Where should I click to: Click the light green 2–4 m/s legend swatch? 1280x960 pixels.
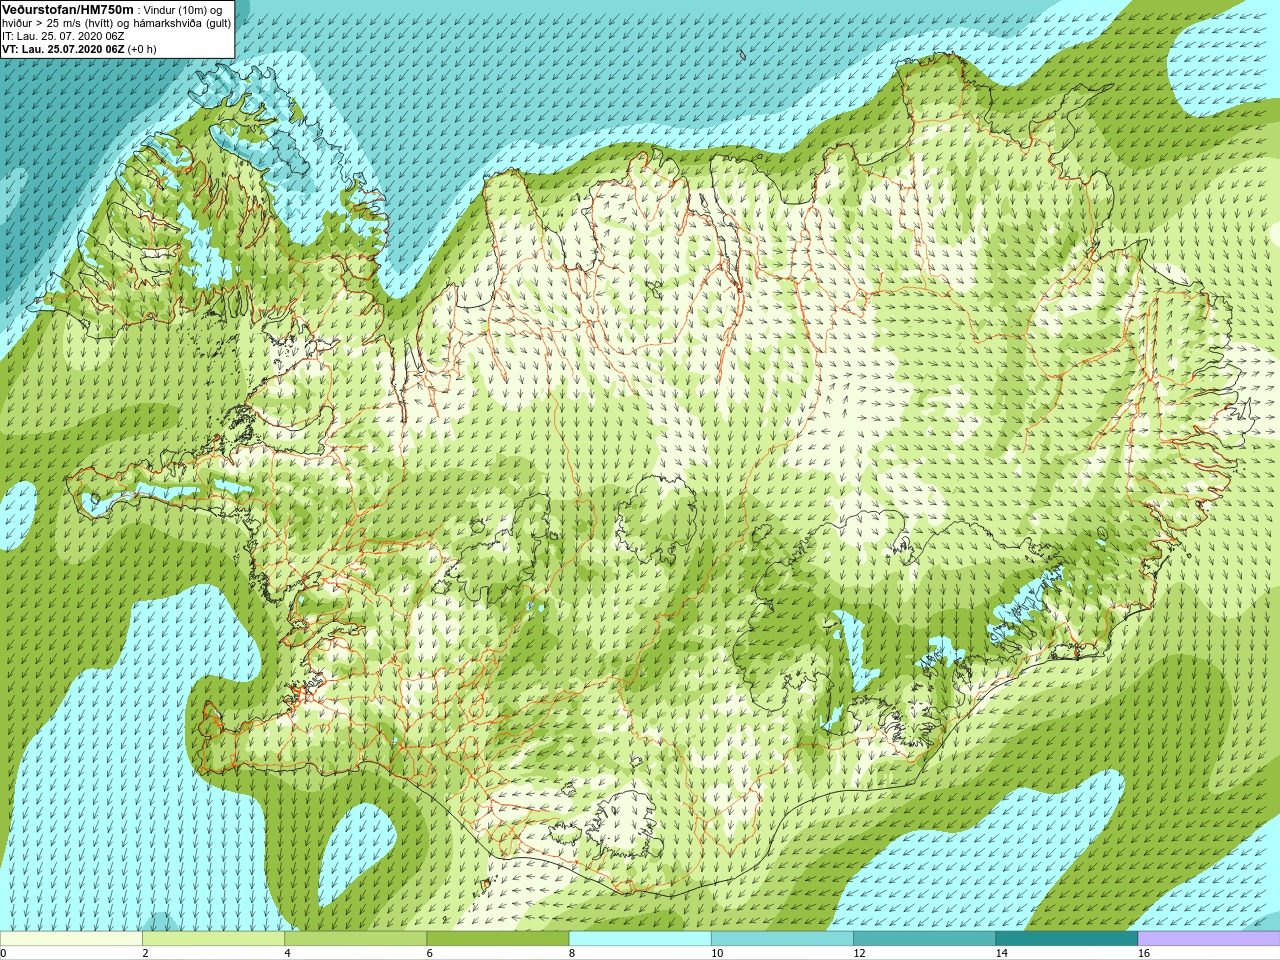(213, 938)
